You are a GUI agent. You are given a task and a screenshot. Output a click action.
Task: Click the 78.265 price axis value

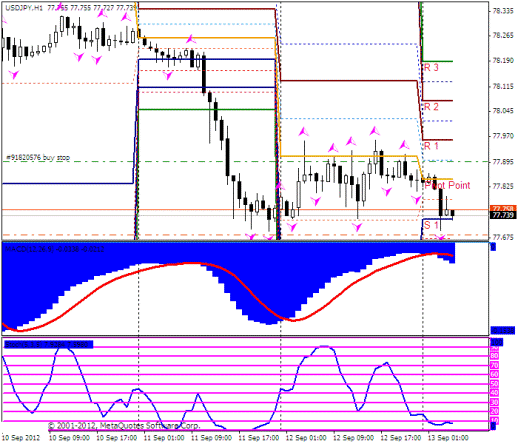tap(502, 36)
